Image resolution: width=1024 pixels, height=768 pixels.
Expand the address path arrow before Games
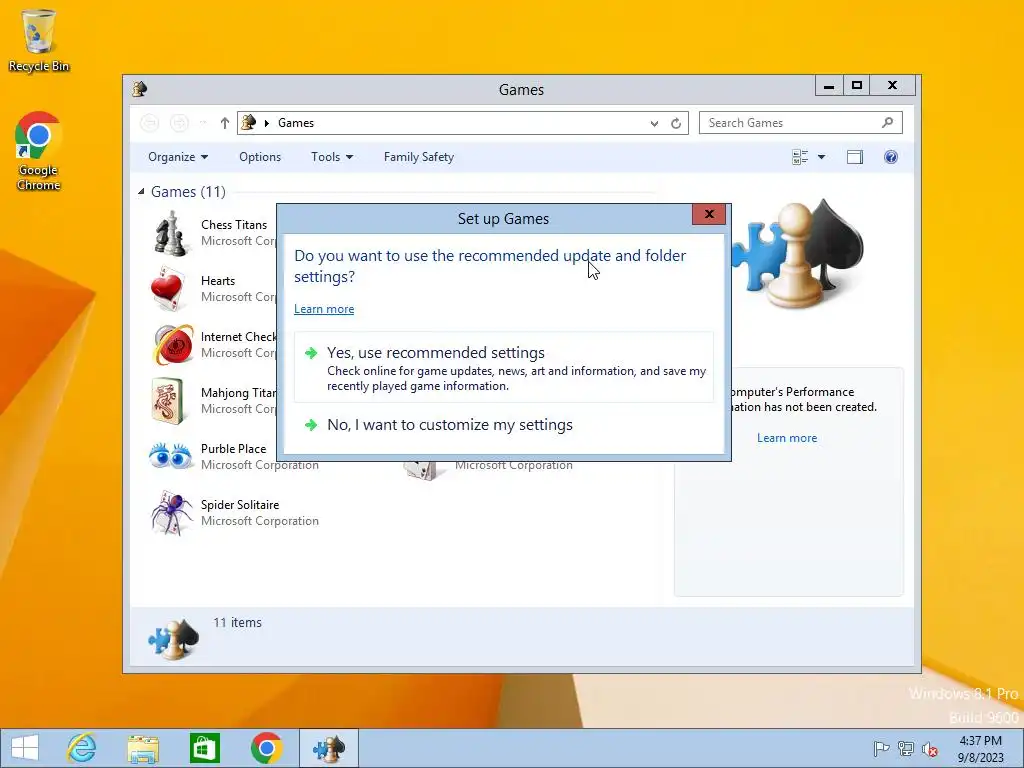266,123
